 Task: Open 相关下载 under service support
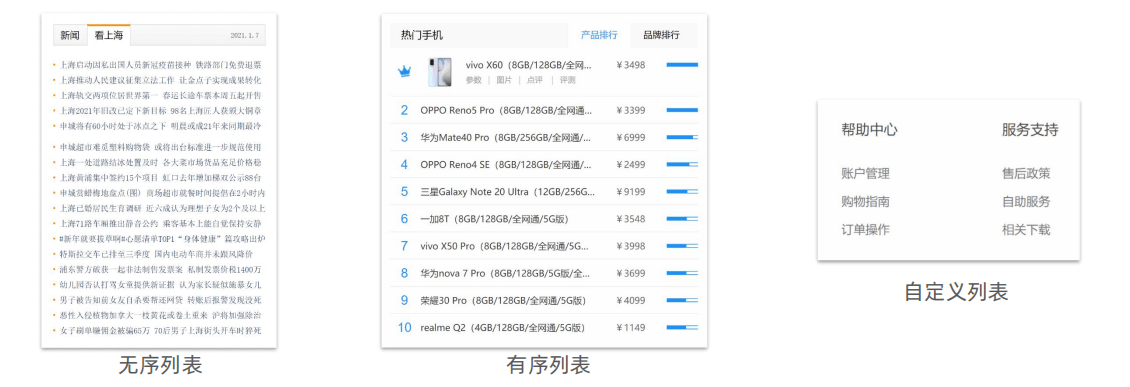pyautogui.click(x=1026, y=230)
